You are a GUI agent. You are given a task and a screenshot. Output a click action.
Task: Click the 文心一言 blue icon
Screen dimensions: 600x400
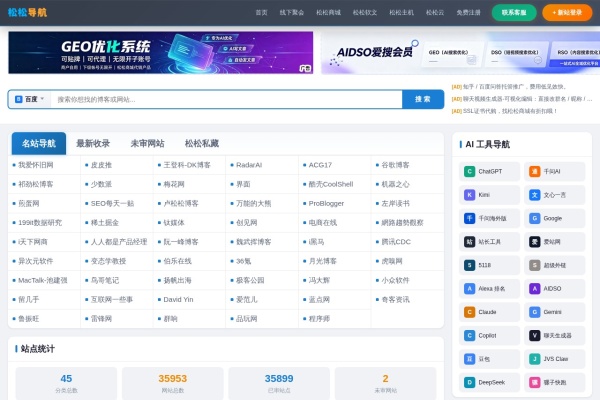pos(535,195)
